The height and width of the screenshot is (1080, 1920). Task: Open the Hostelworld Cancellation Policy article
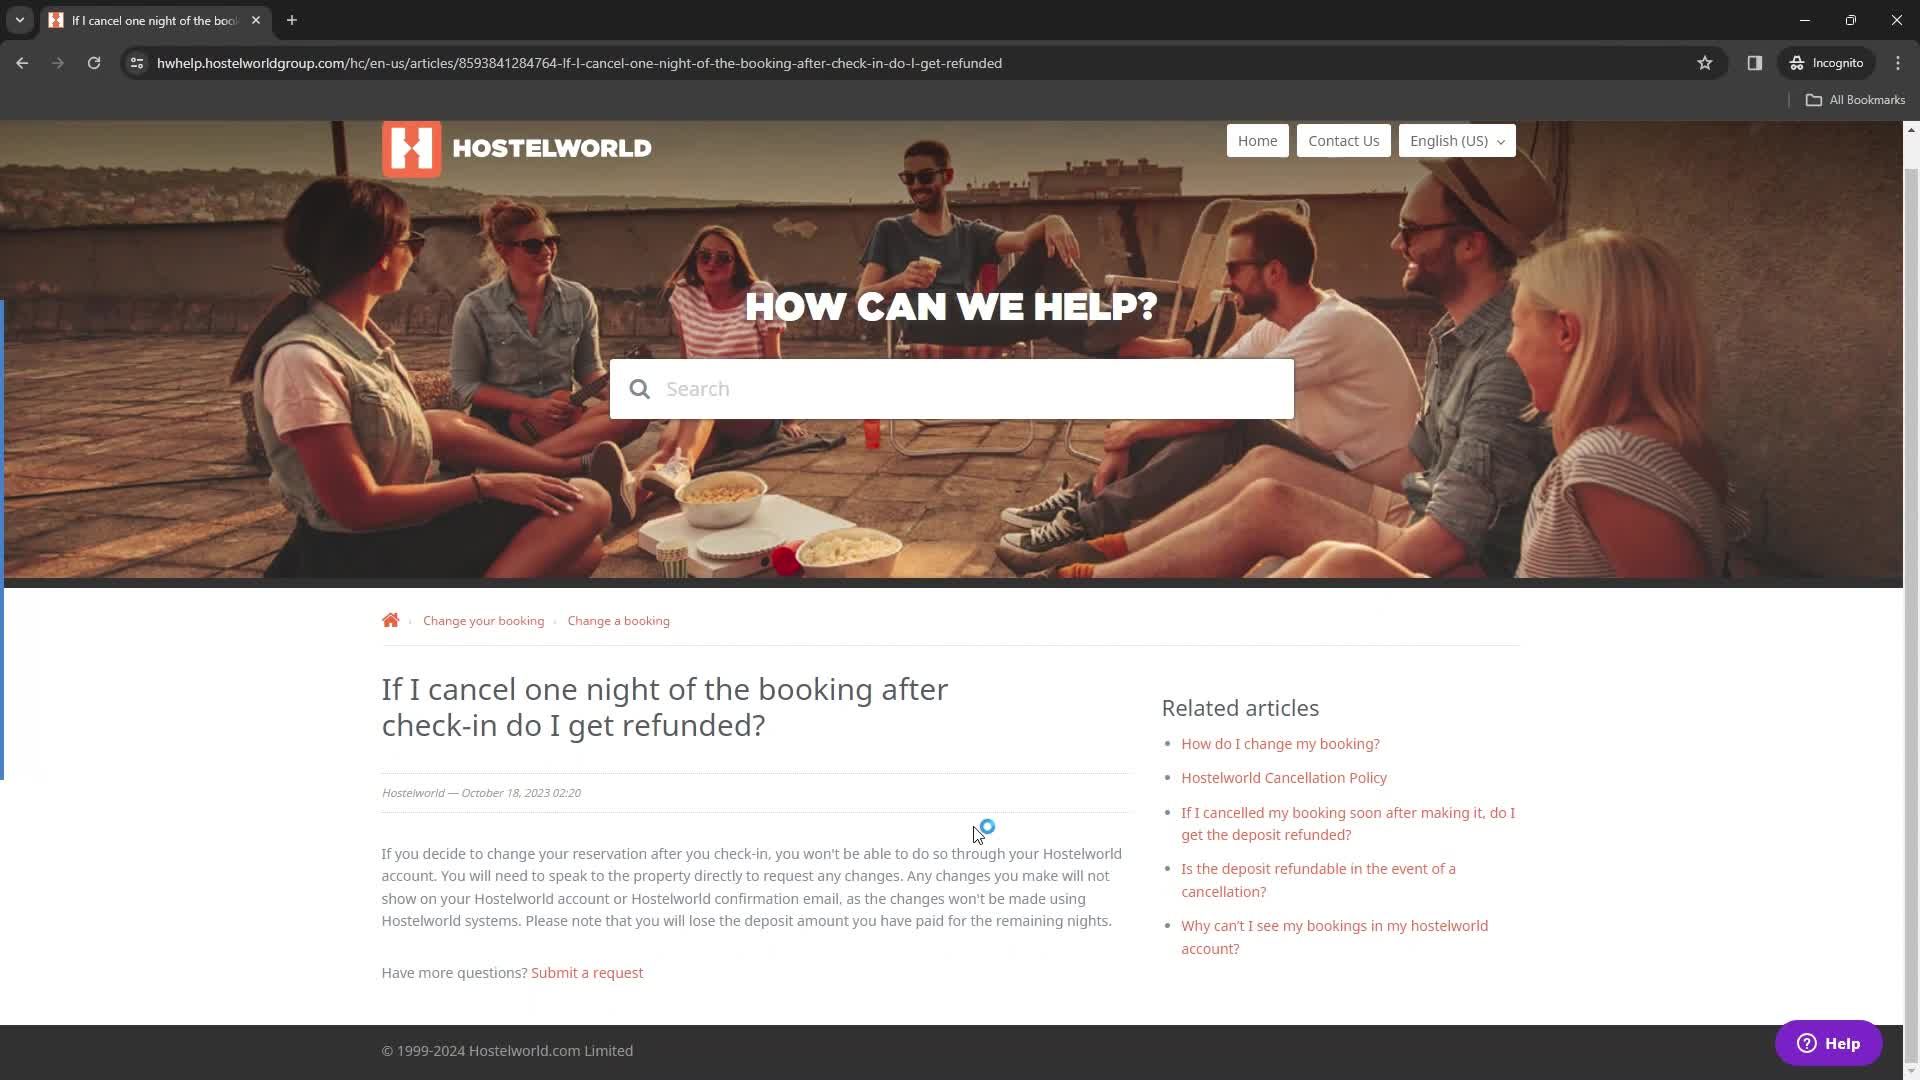click(1283, 777)
